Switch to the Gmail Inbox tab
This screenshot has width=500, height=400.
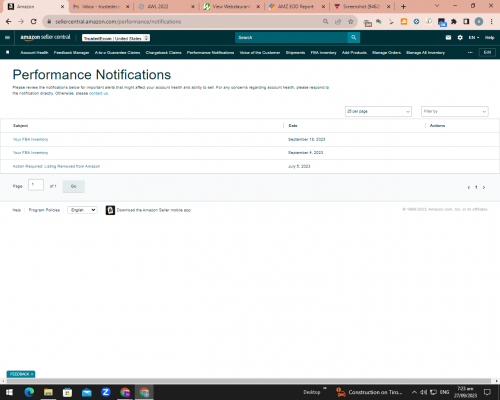[101, 6]
